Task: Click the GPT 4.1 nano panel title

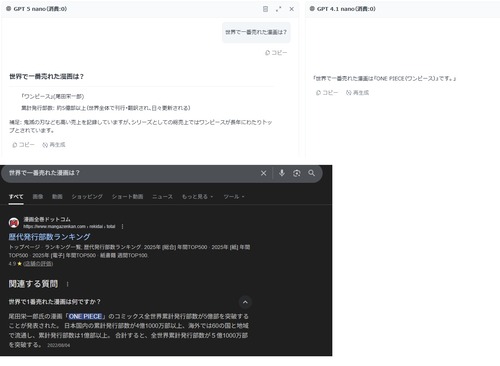Action: point(346,9)
